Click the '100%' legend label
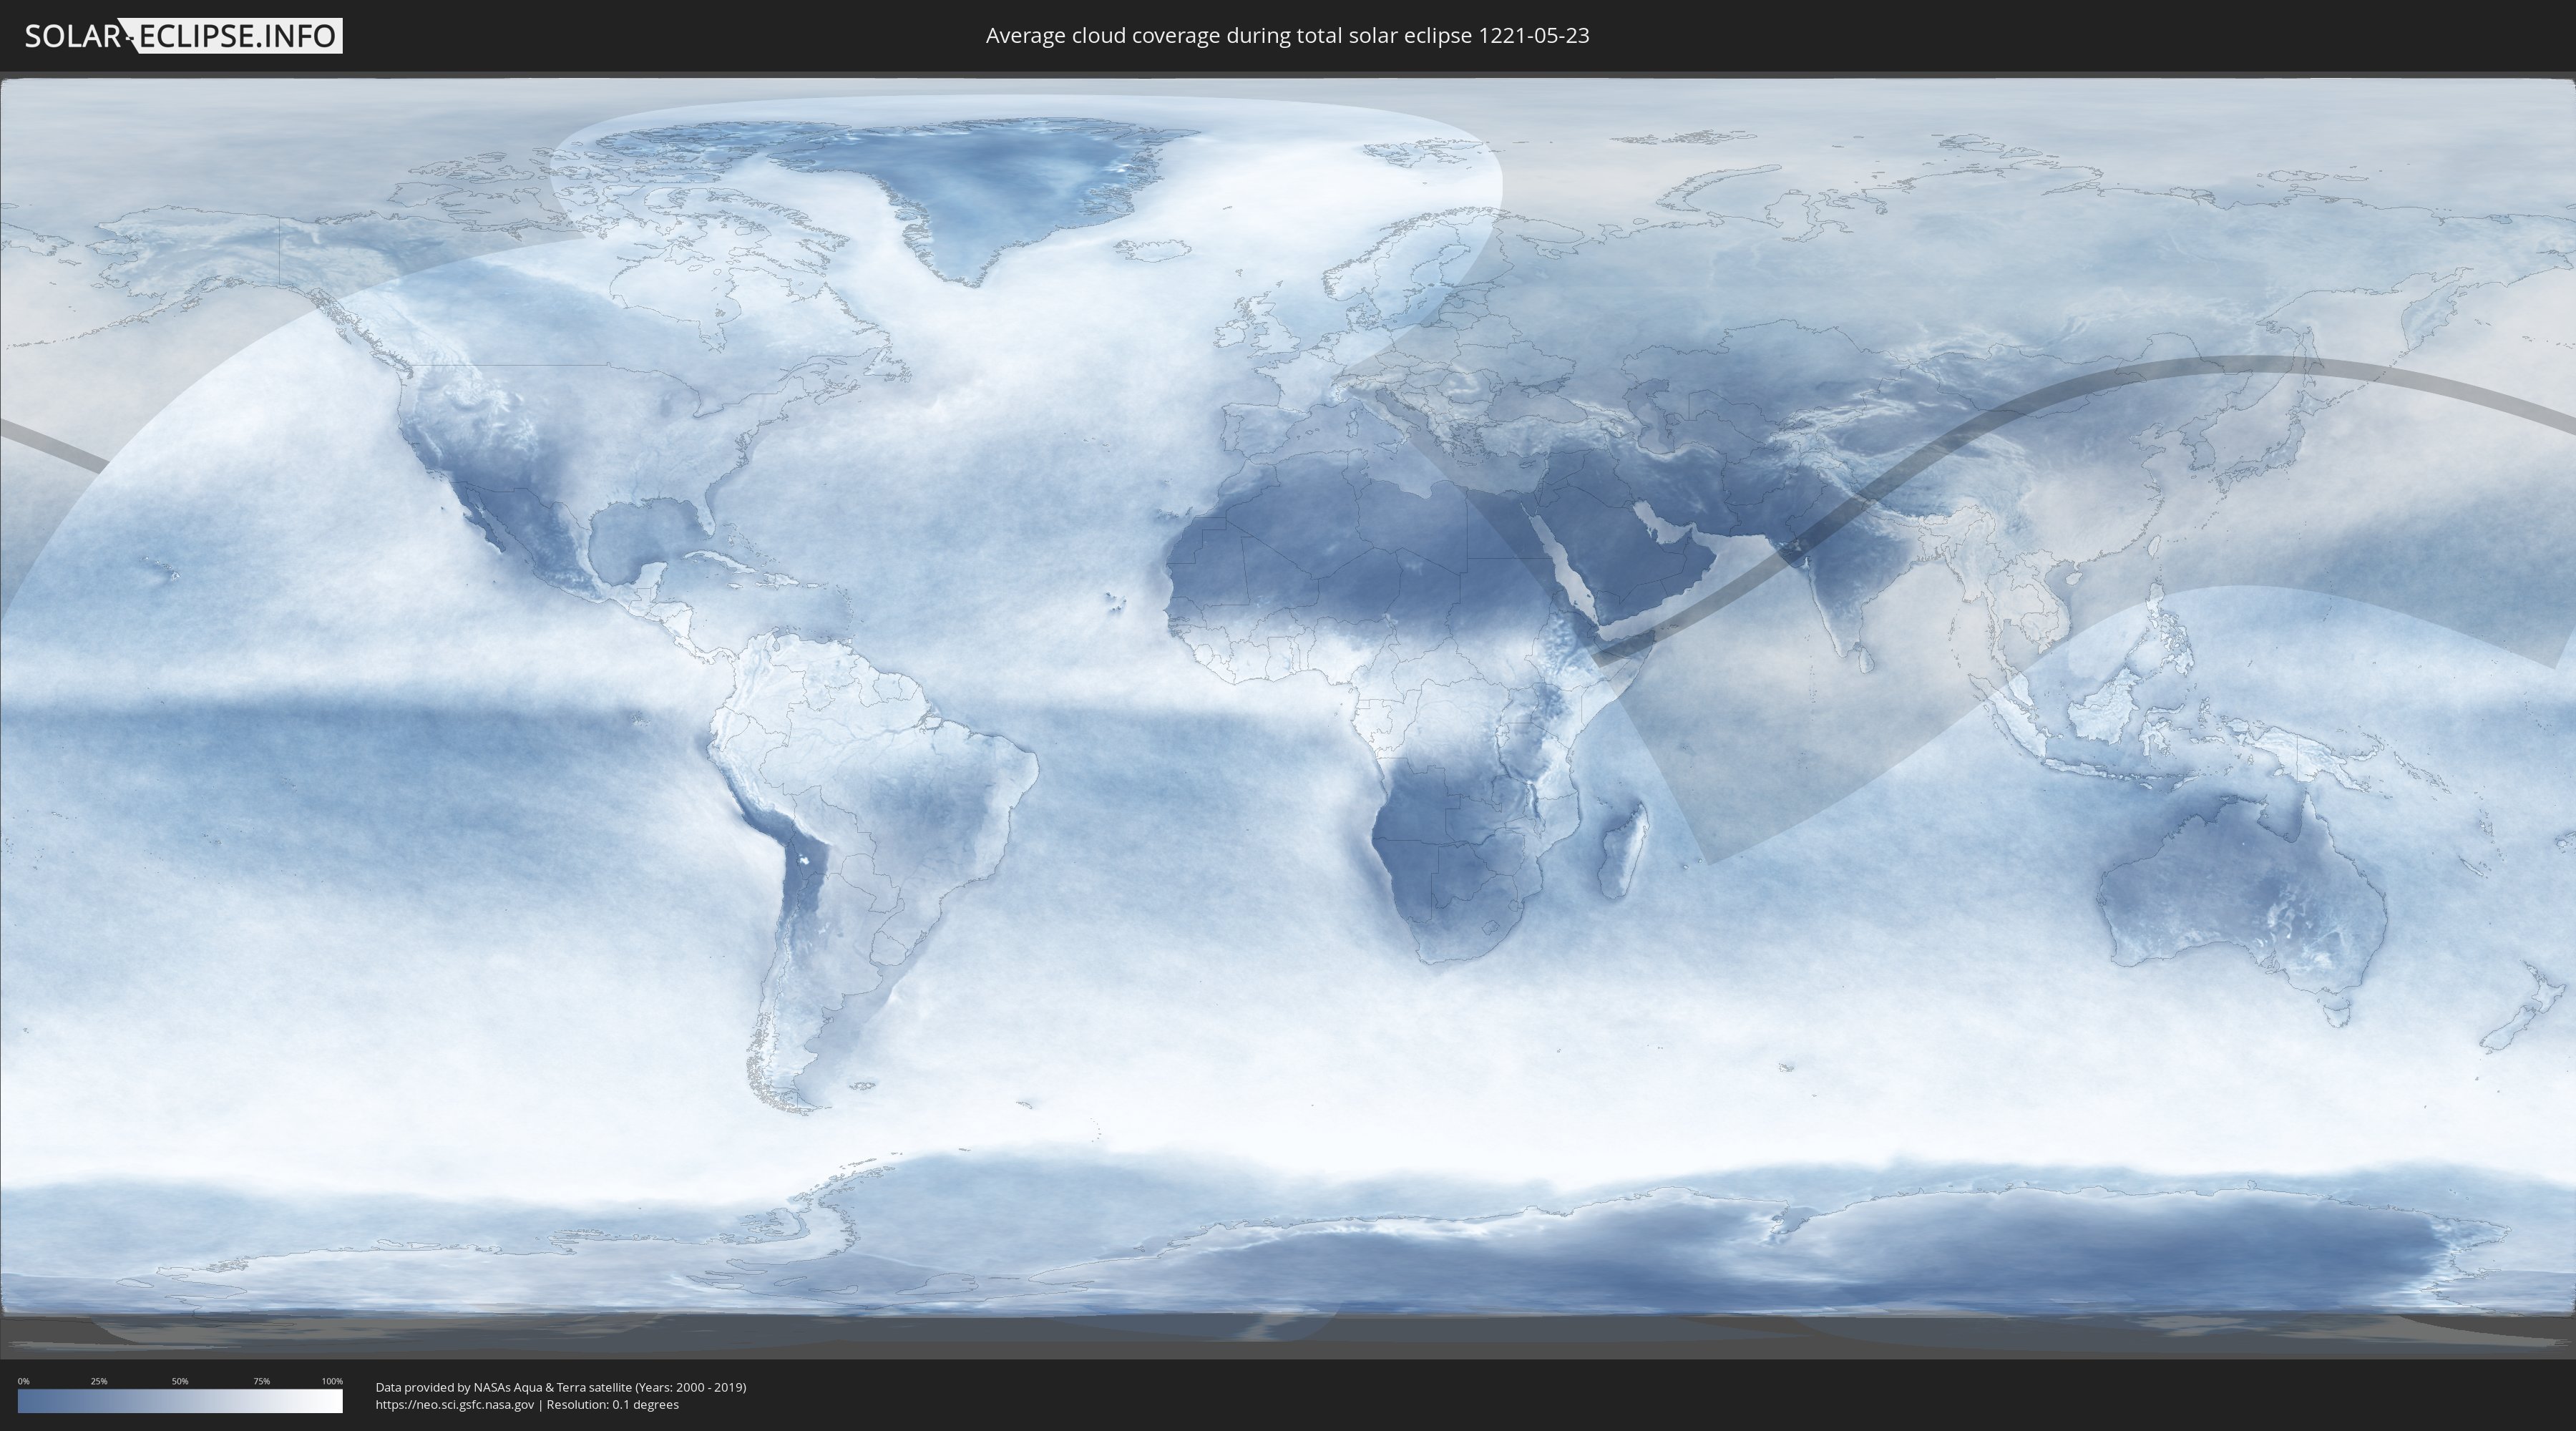Screen dimensions: 2576x1431 (332, 1381)
